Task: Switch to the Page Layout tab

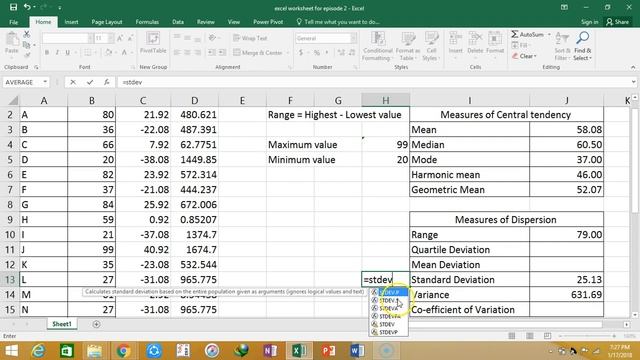Action: 107,22
